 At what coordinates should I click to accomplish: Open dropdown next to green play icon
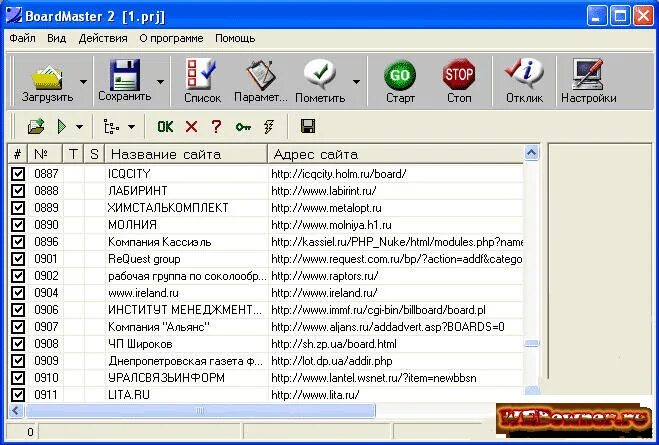tap(79, 126)
